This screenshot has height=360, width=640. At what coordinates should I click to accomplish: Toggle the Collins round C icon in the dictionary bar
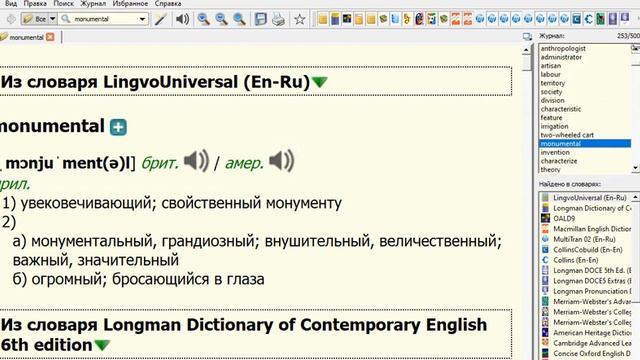(x=589, y=19)
